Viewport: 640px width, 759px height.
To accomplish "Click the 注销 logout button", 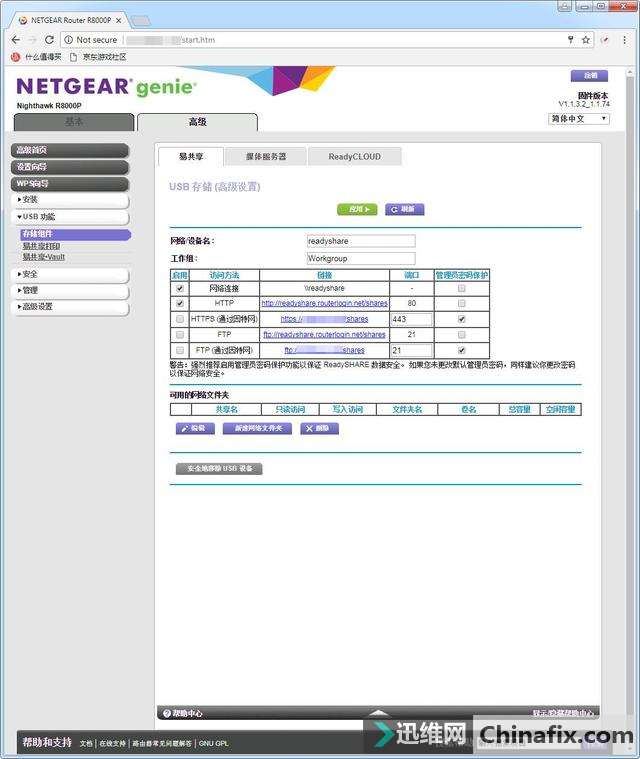I will [589, 76].
